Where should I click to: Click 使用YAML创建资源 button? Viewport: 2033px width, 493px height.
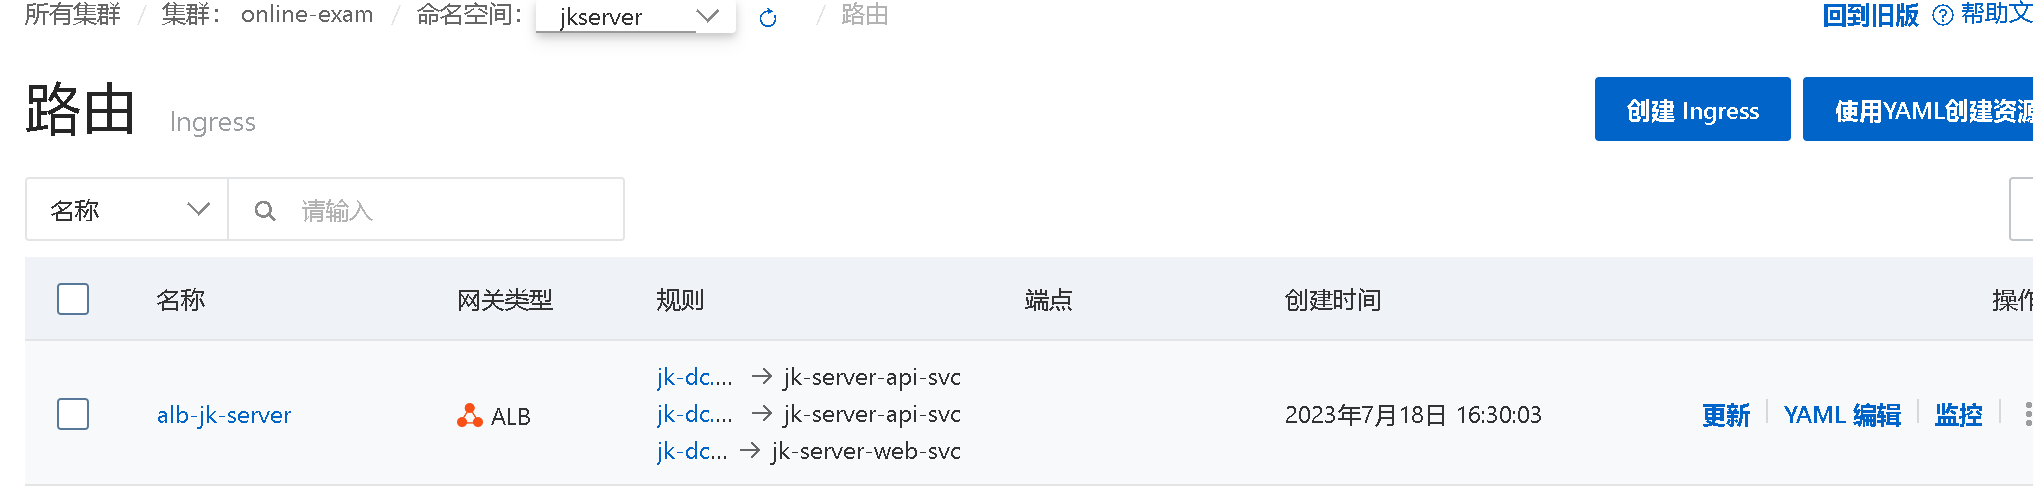[1918, 110]
